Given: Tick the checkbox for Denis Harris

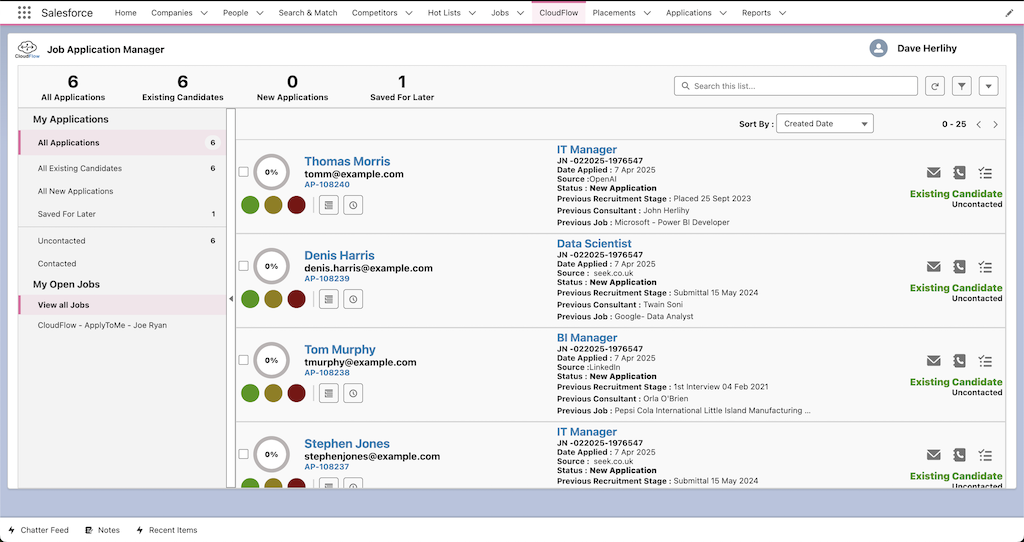Looking at the screenshot, I should [243, 266].
